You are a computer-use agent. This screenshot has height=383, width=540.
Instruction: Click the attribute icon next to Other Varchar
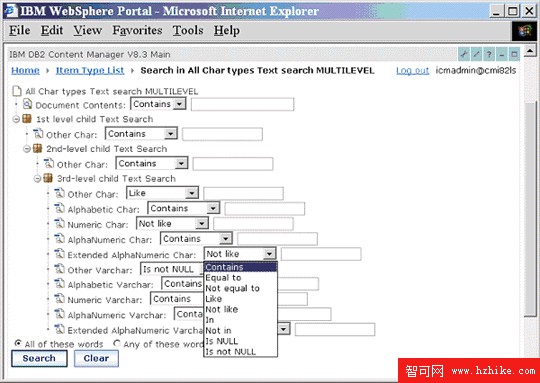click(x=59, y=269)
